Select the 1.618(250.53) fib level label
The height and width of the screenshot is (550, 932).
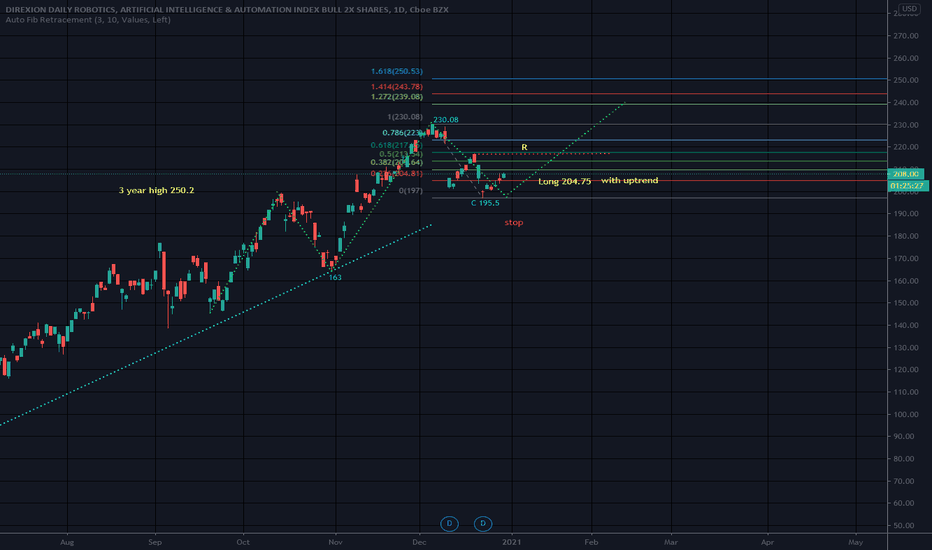tap(396, 71)
